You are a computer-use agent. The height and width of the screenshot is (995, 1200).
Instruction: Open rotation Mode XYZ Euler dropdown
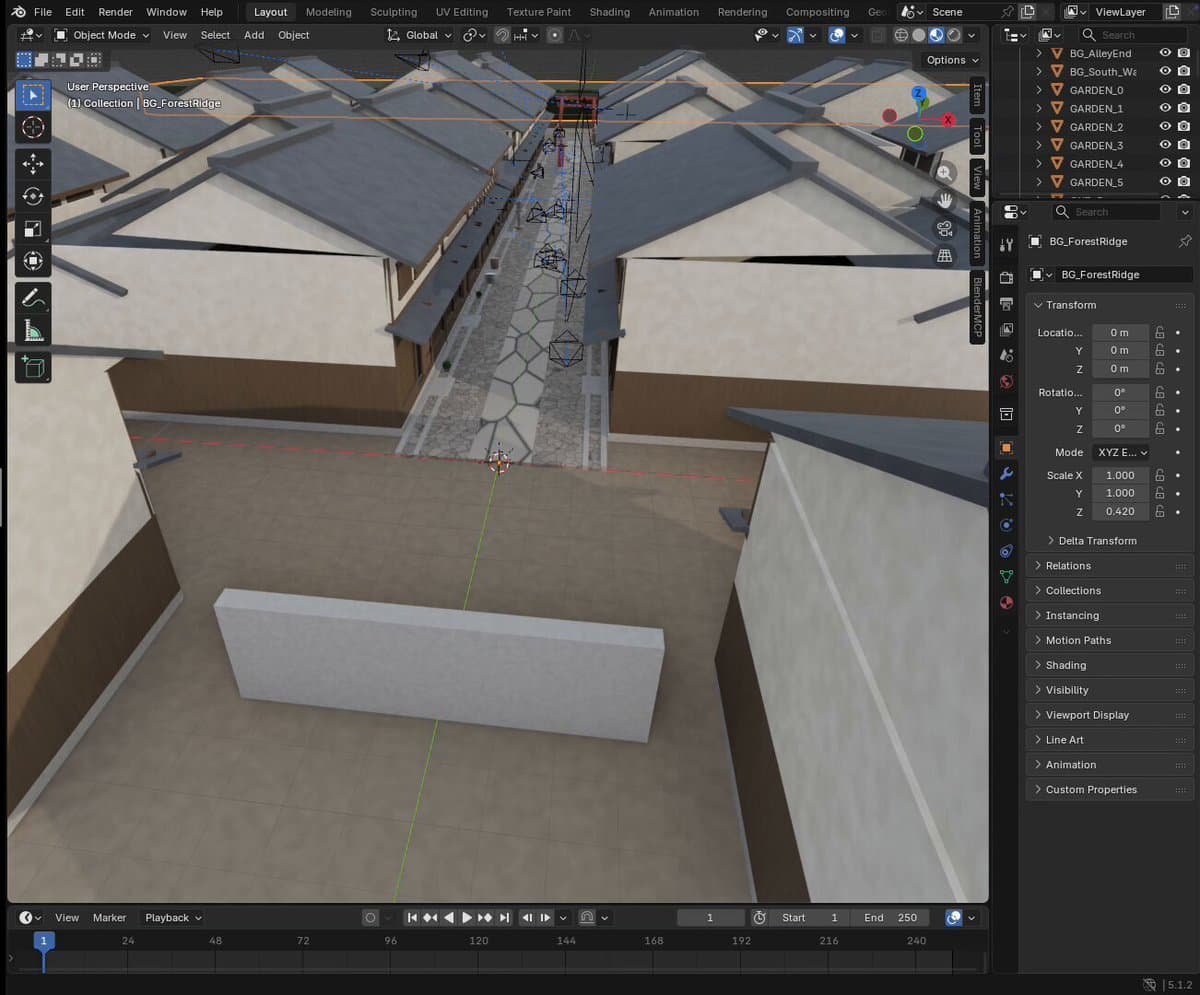tap(1121, 452)
